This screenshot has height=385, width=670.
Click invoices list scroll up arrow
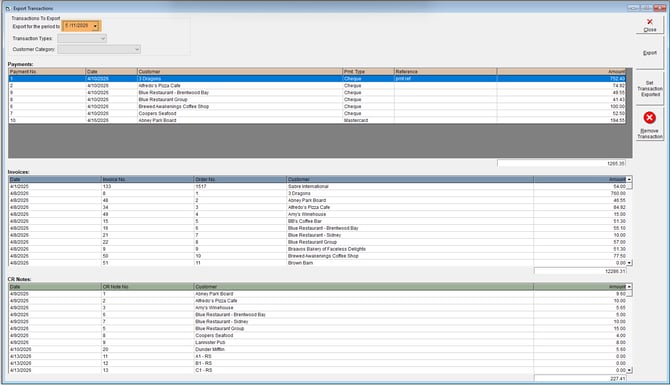coord(629,179)
